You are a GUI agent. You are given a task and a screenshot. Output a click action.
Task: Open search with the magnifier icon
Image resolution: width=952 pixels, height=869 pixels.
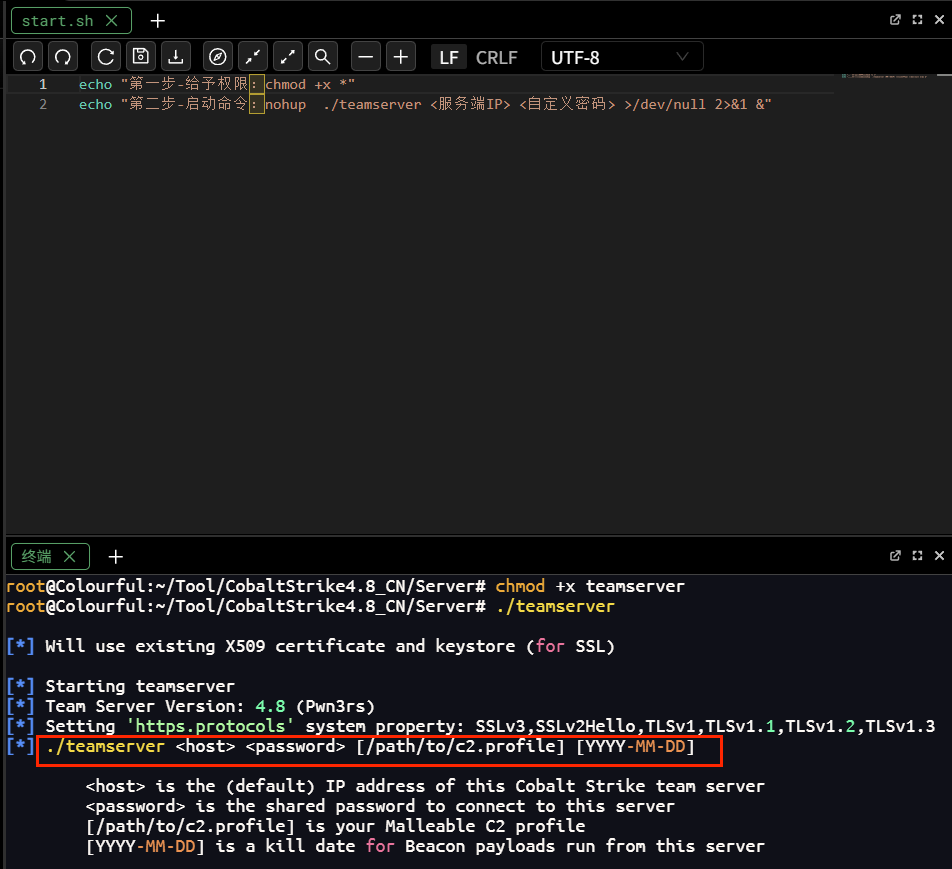coord(323,57)
